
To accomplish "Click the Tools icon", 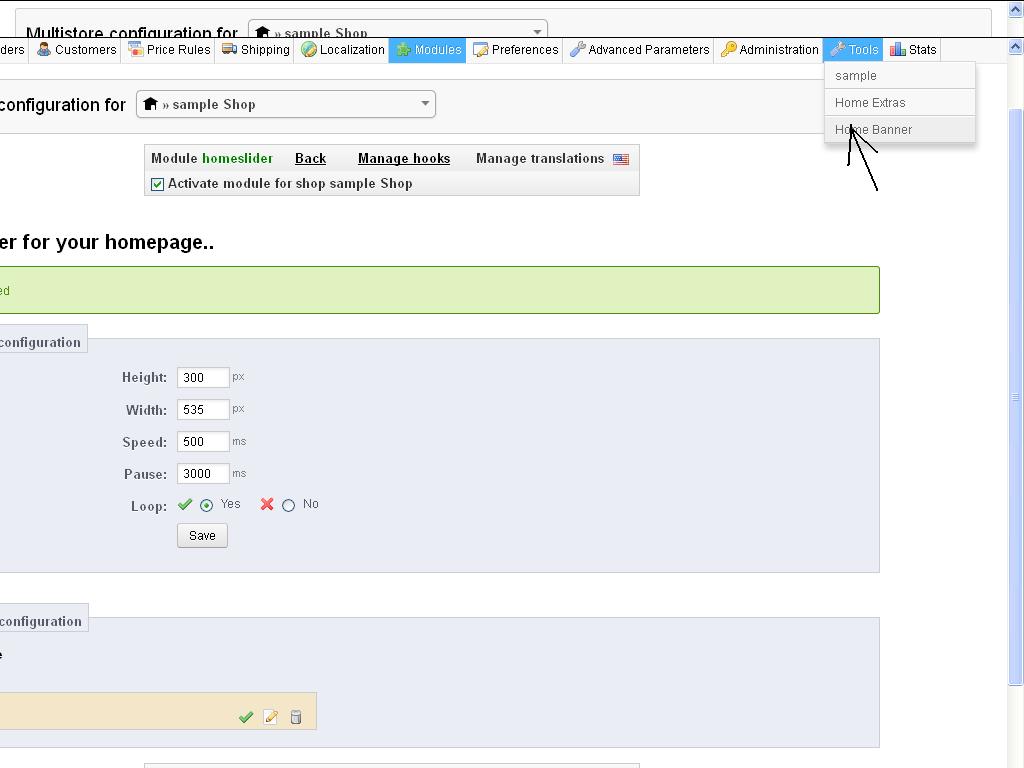I will point(838,49).
